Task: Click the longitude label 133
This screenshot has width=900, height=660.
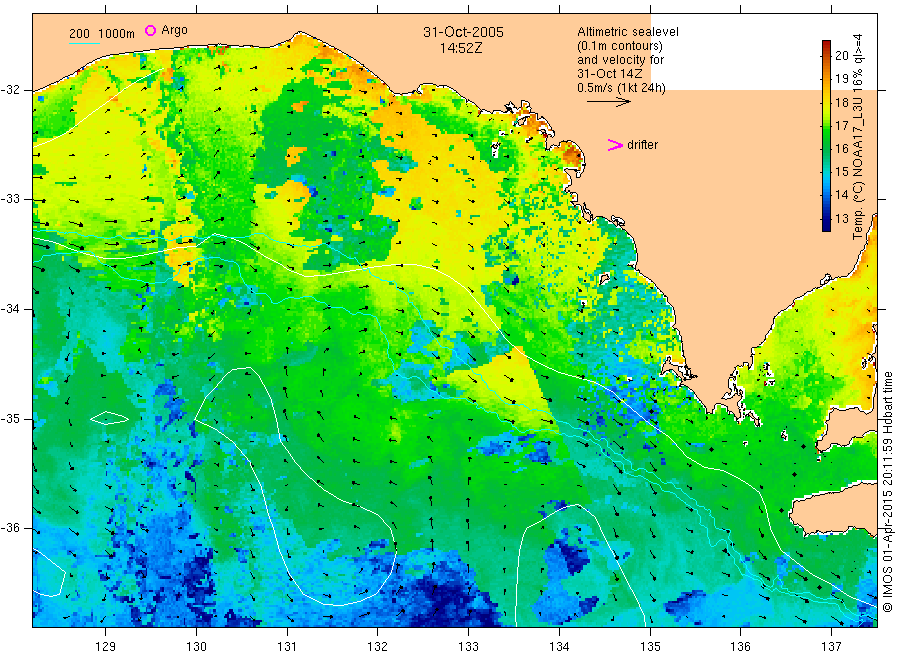Action: click(468, 646)
